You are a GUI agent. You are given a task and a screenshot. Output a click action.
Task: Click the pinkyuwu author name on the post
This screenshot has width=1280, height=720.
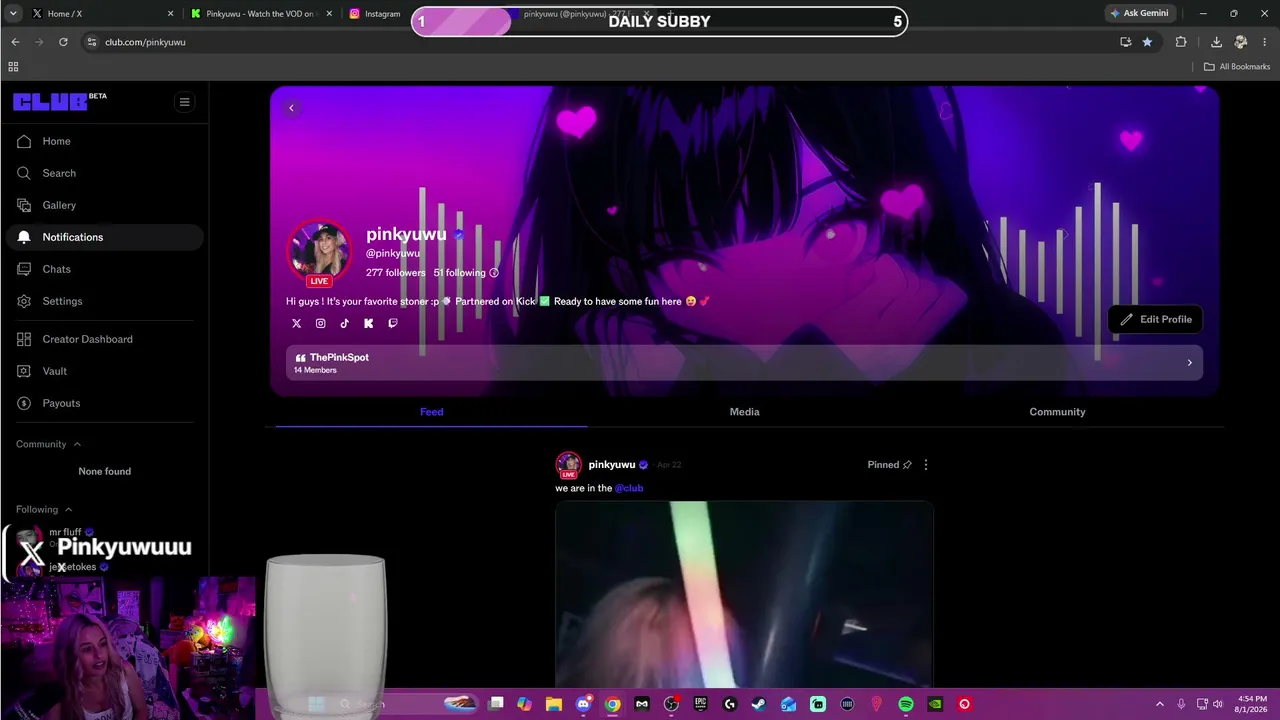coord(612,465)
